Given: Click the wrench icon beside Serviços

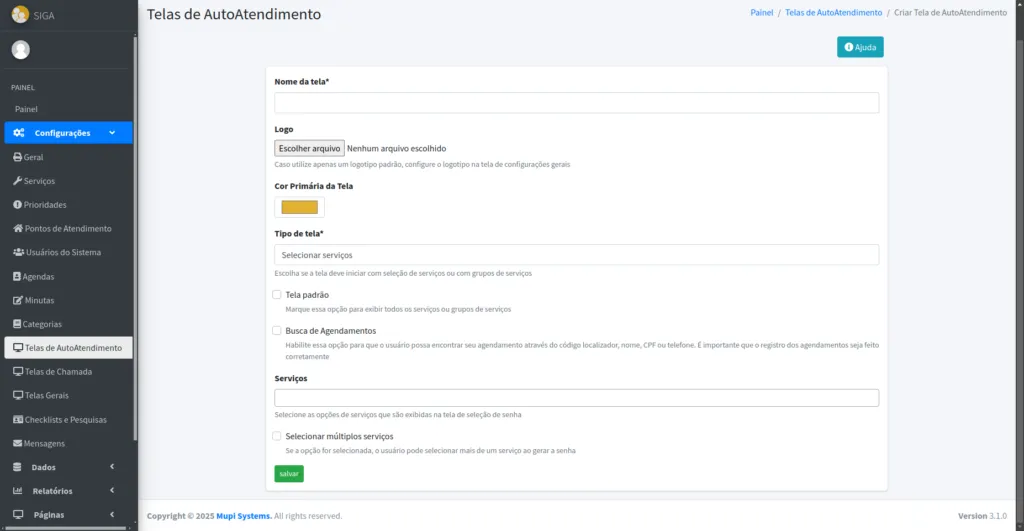Looking at the screenshot, I should (17, 181).
